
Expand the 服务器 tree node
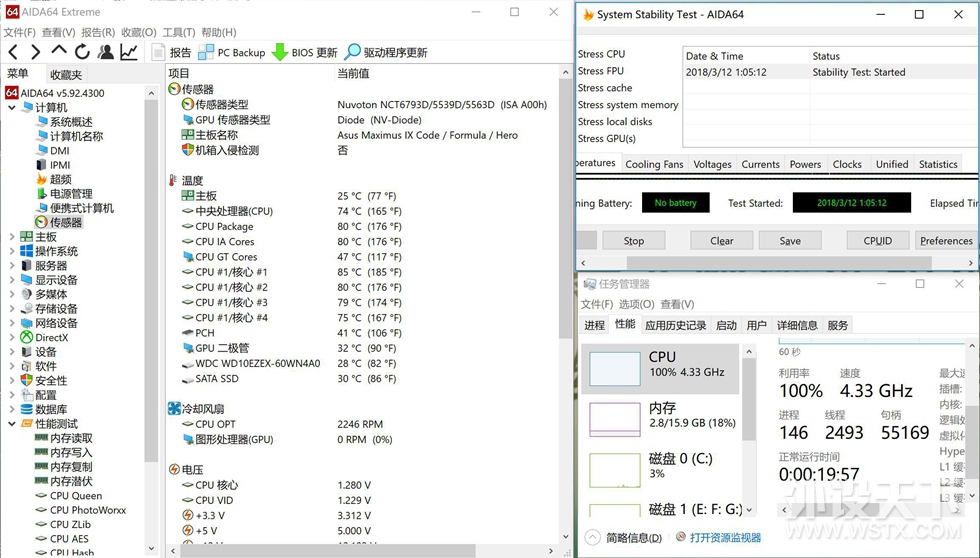tap(12, 266)
